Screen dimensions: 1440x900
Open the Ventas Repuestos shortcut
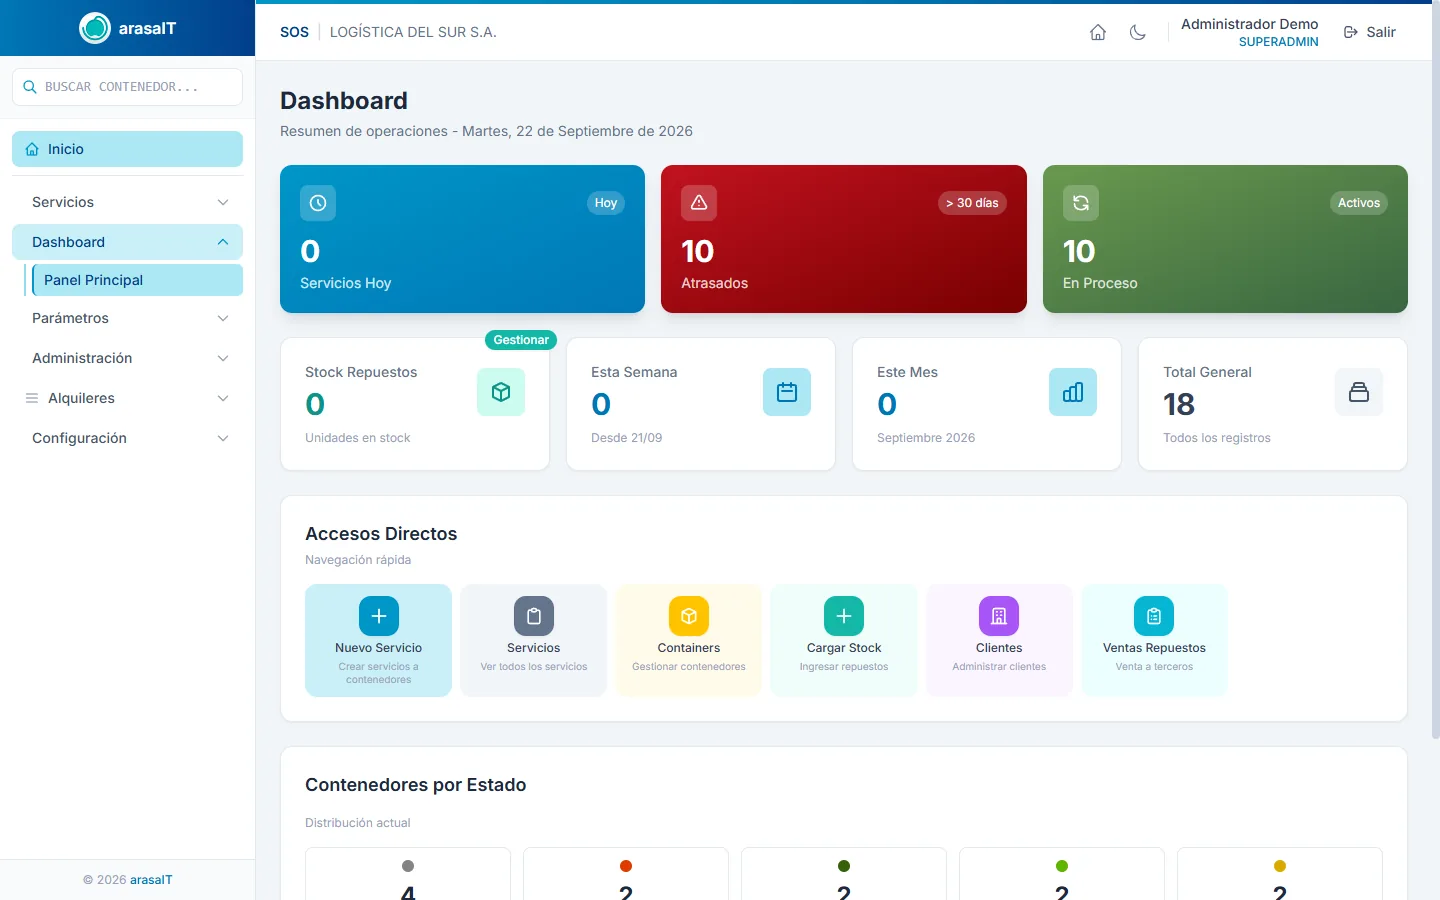(x=1154, y=640)
